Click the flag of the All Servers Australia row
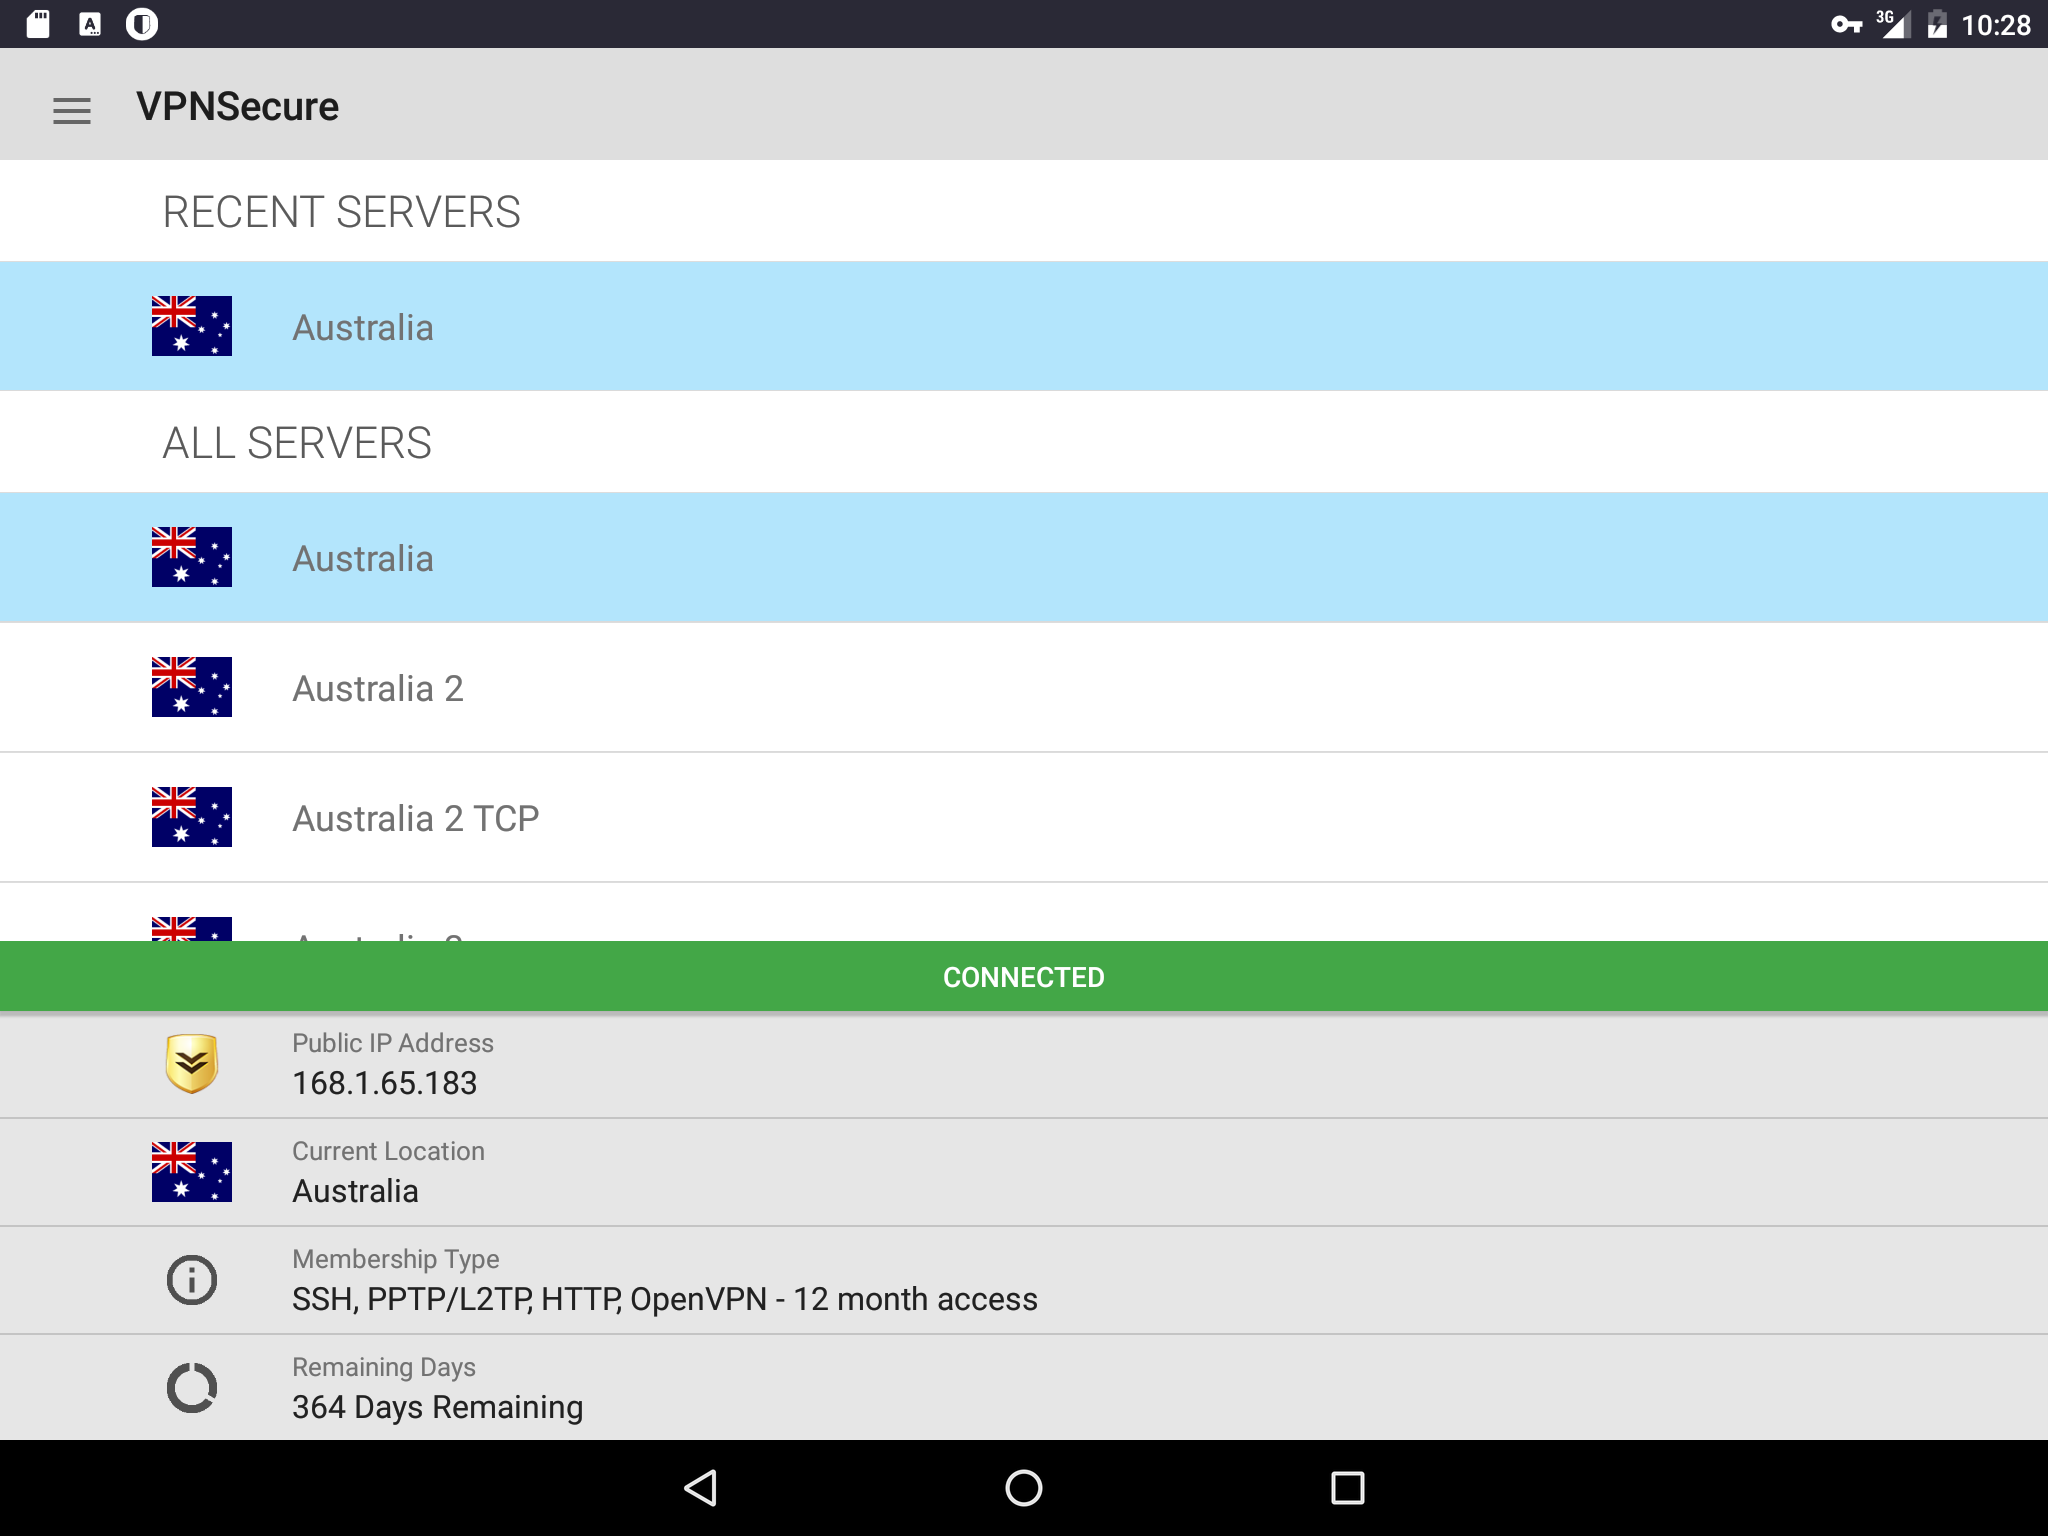 (x=192, y=557)
